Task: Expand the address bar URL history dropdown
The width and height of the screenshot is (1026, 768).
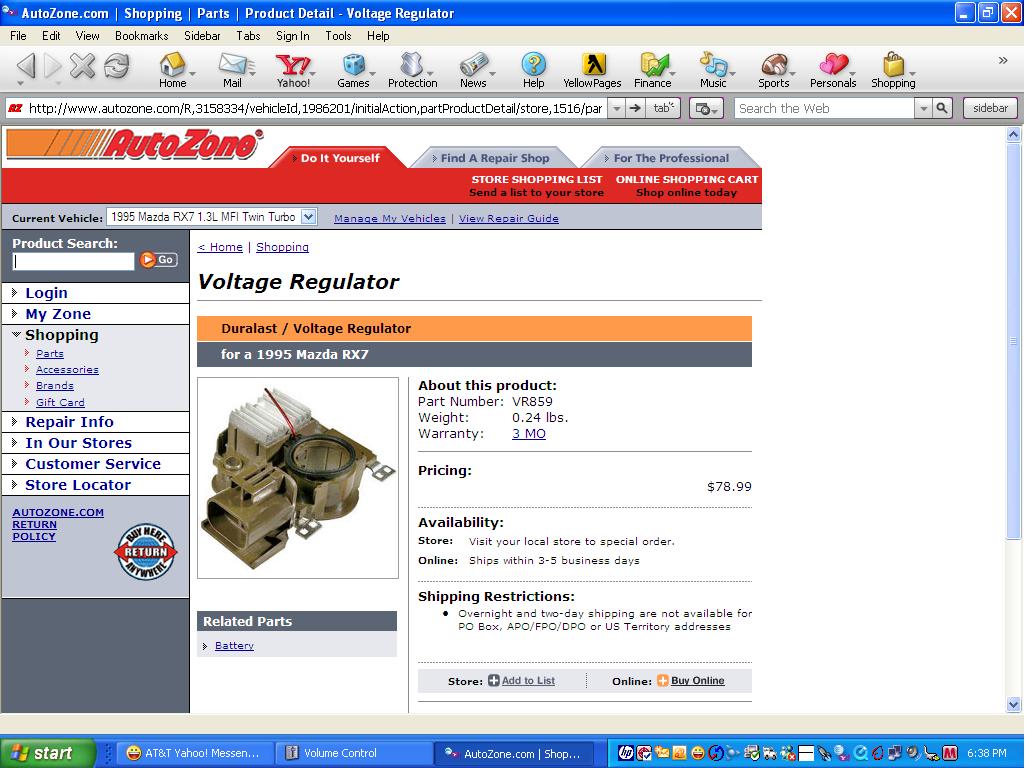Action: [616, 108]
